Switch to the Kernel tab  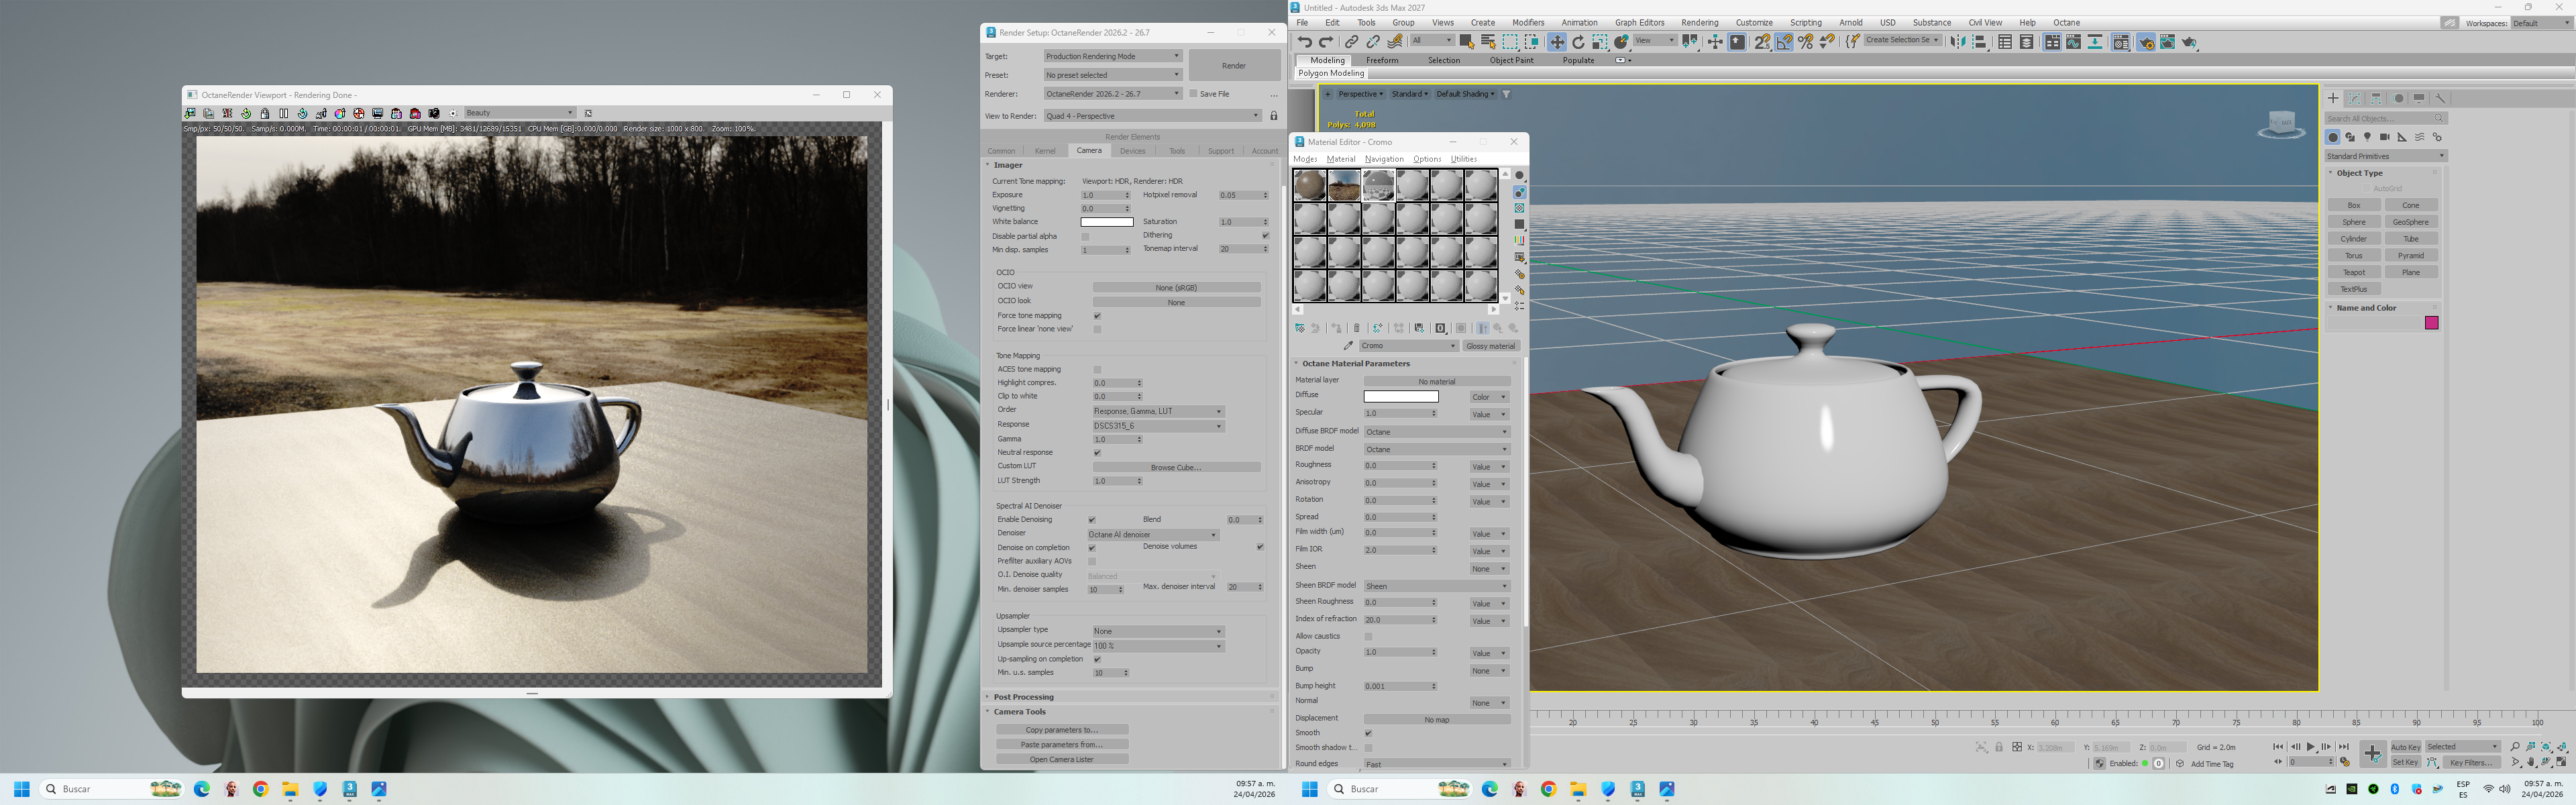pyautogui.click(x=1045, y=151)
